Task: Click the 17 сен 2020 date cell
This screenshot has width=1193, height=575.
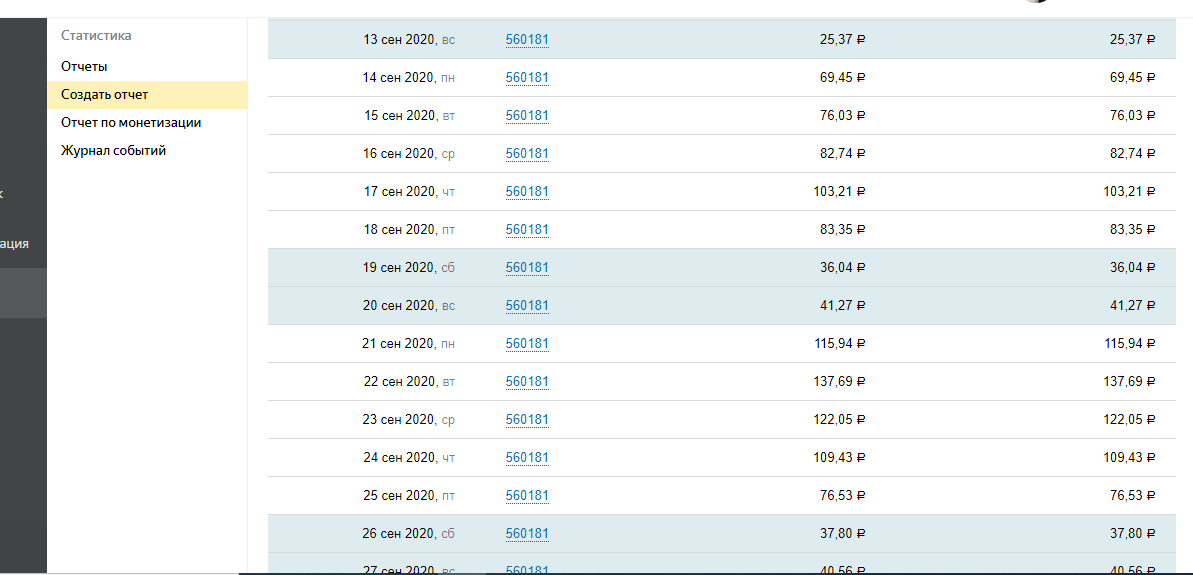Action: (x=409, y=192)
